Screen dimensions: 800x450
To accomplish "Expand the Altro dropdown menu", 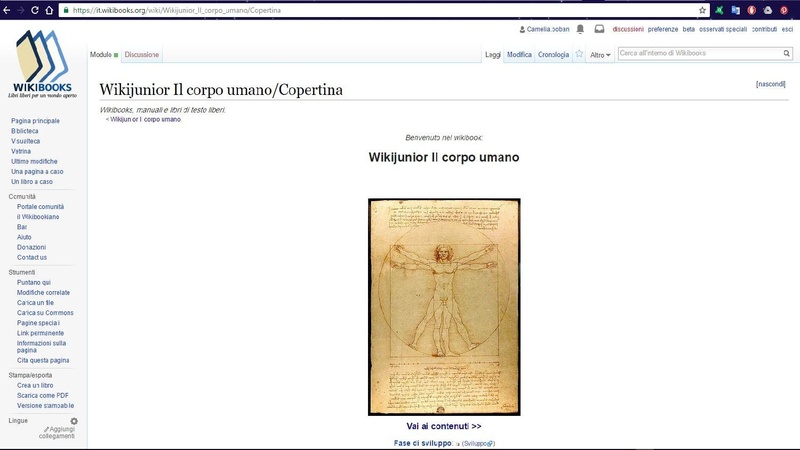I will pos(600,55).
